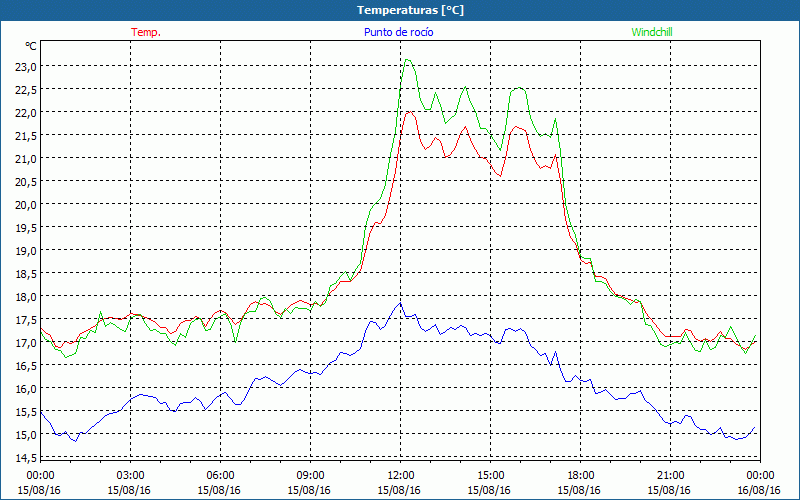Click the 18,5 y-axis value

point(26,273)
